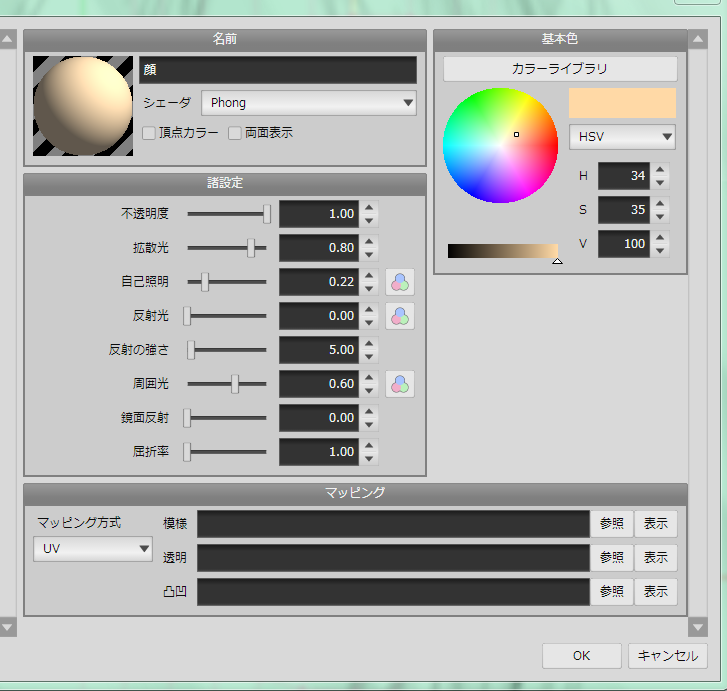Click the 周囲光 slider handle
Screen dimensions: 727x691
click(235, 383)
